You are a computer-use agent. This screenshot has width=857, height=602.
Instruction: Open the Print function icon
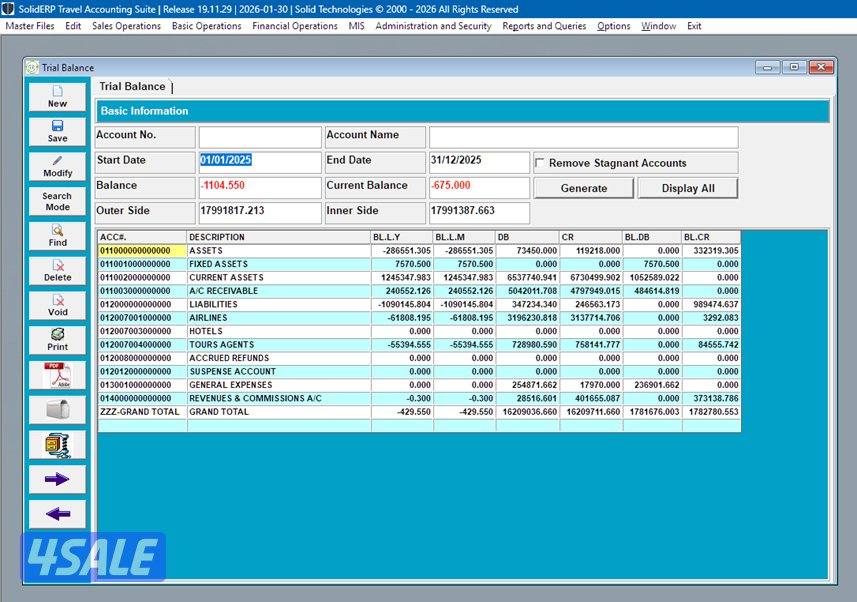[56, 340]
